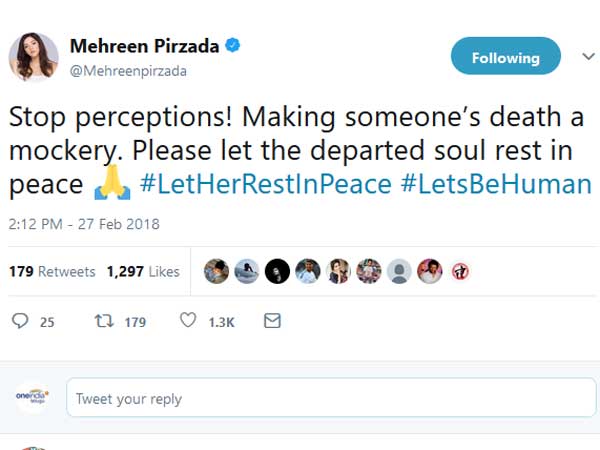Viewport: 600px width, 450px height.
Task: Click the grey default liker avatar
Action: (400, 271)
